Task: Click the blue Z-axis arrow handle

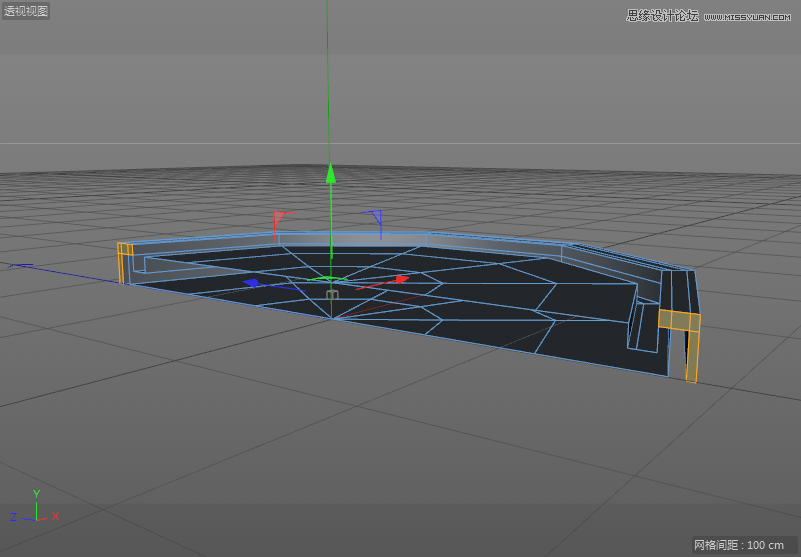Action: tap(253, 283)
